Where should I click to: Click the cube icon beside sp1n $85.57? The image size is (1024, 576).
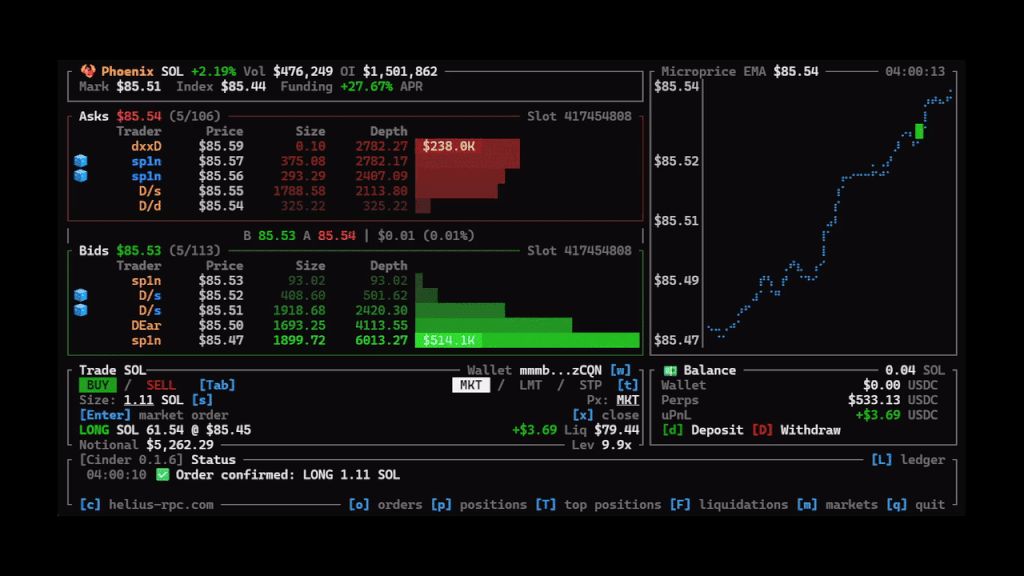[80, 161]
